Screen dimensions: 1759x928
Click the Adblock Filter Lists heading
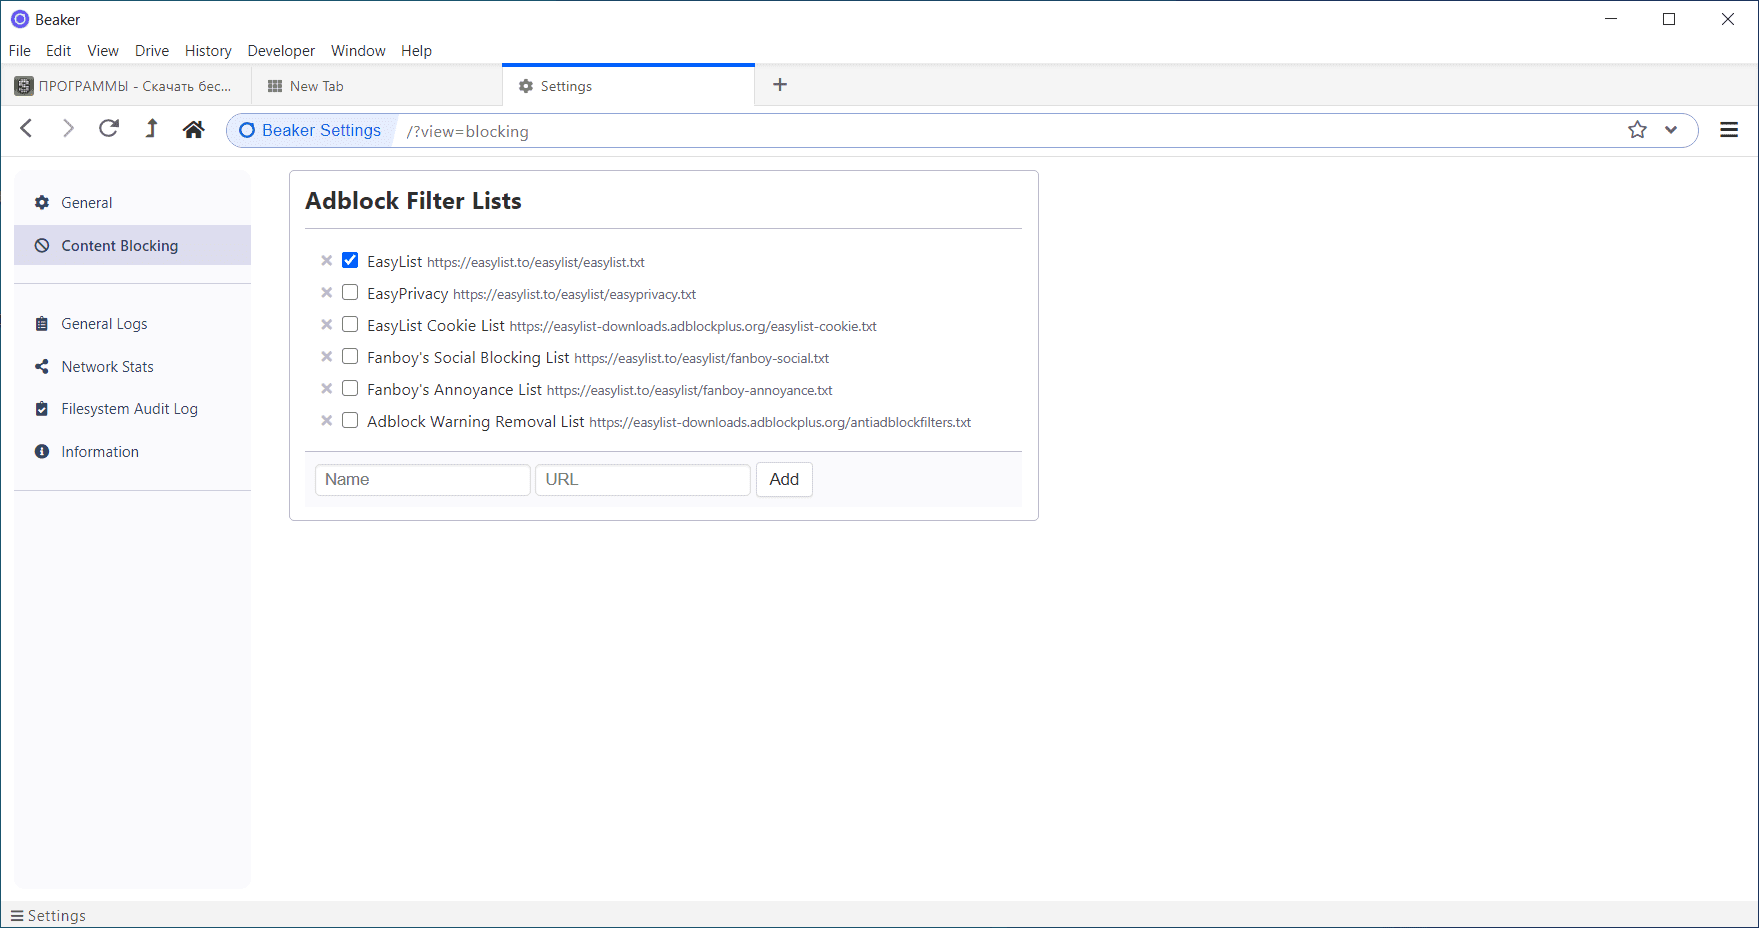click(413, 201)
